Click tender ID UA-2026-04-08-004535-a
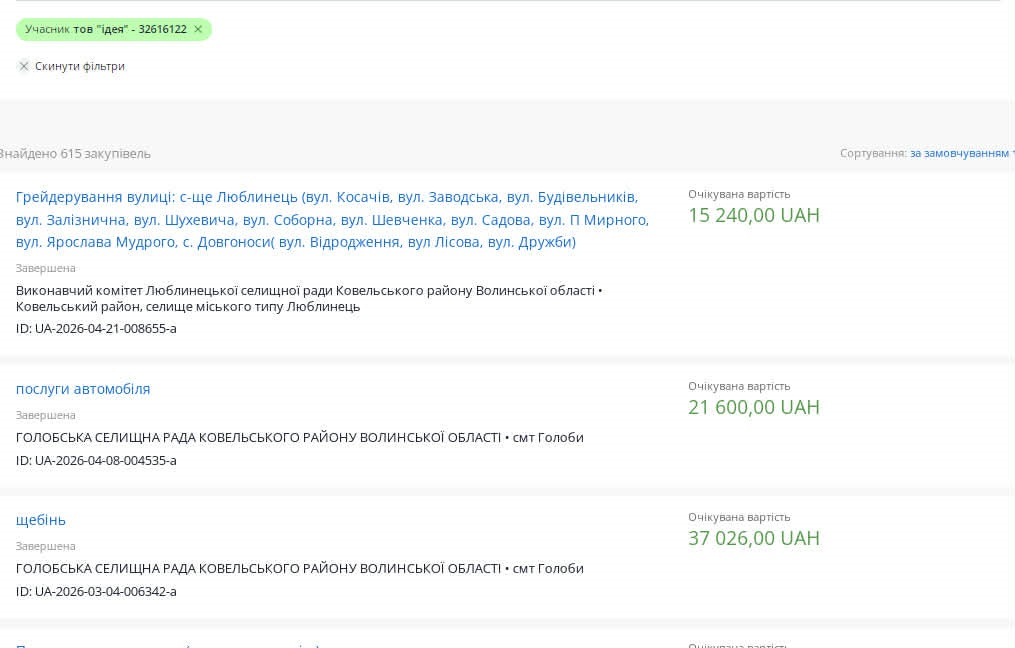1015x648 pixels. (x=96, y=460)
